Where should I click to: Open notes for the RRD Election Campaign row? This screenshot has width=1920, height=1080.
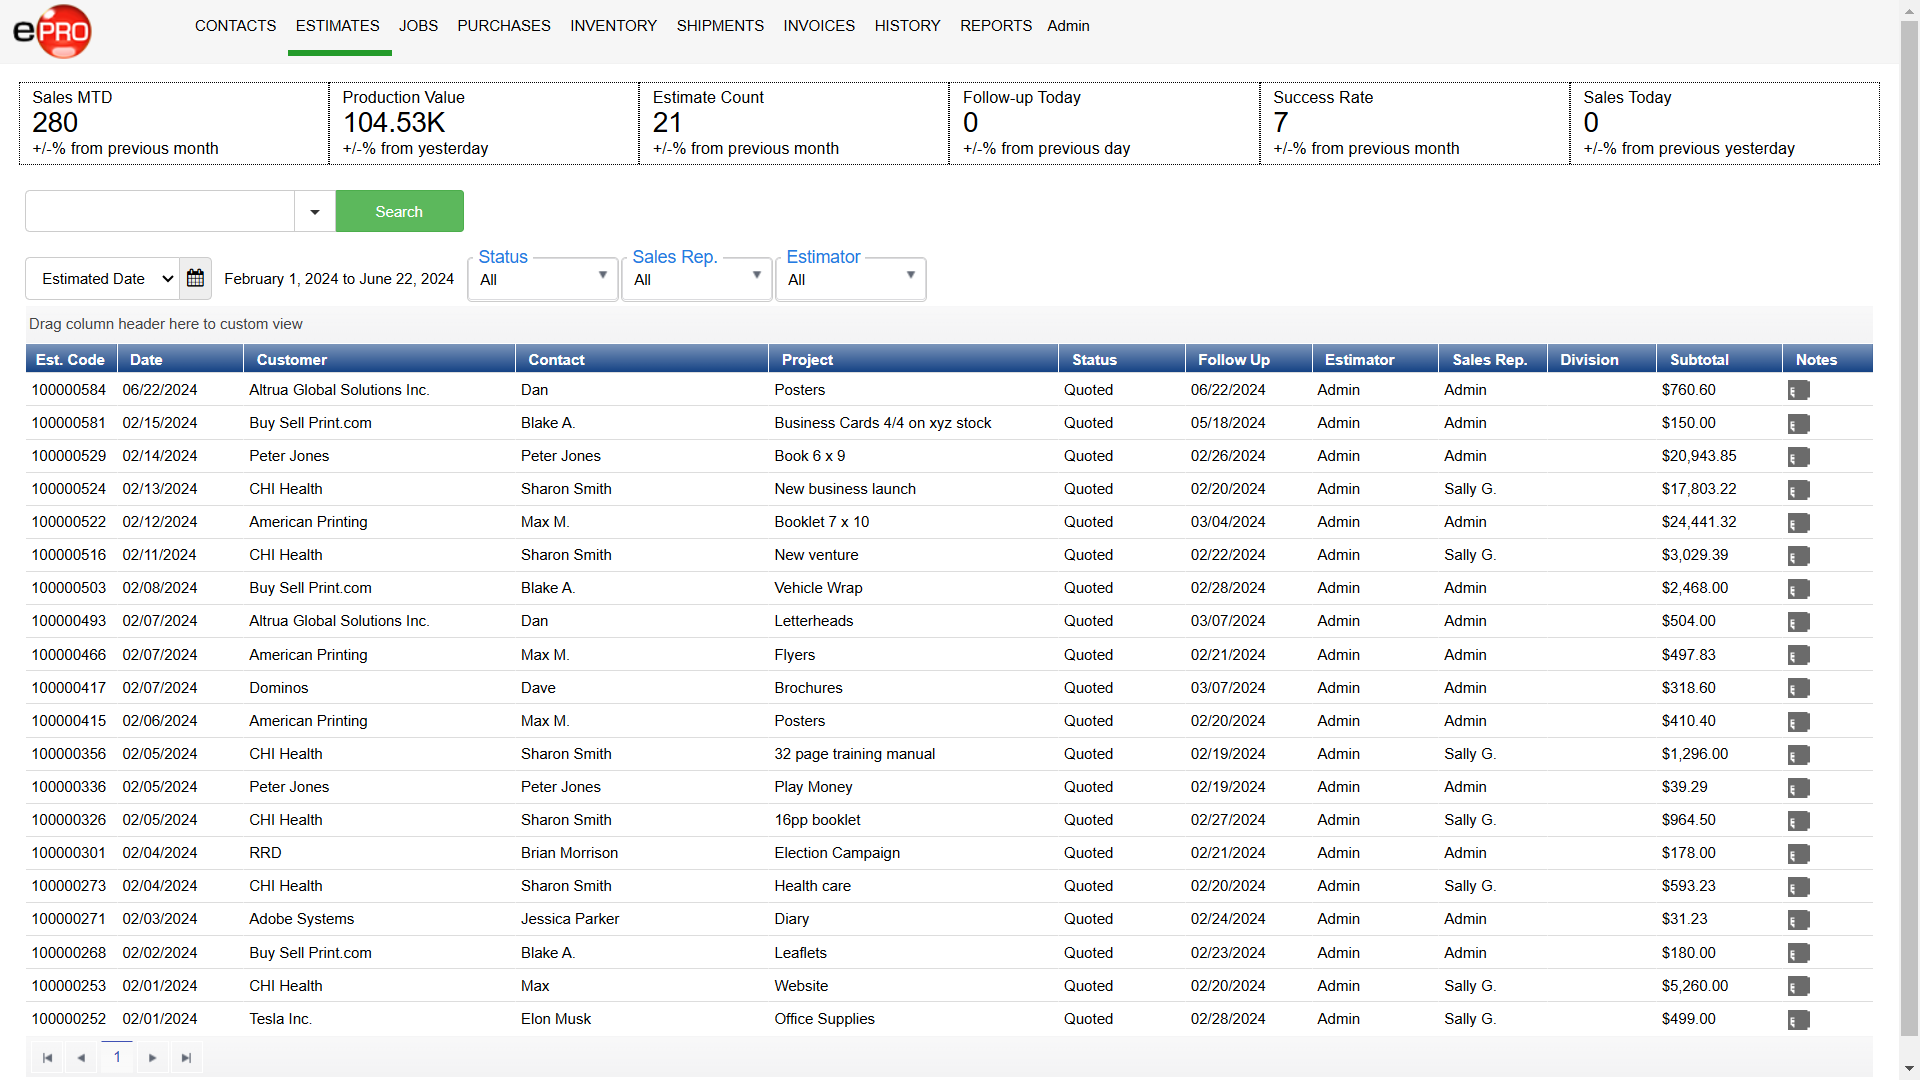click(1799, 854)
